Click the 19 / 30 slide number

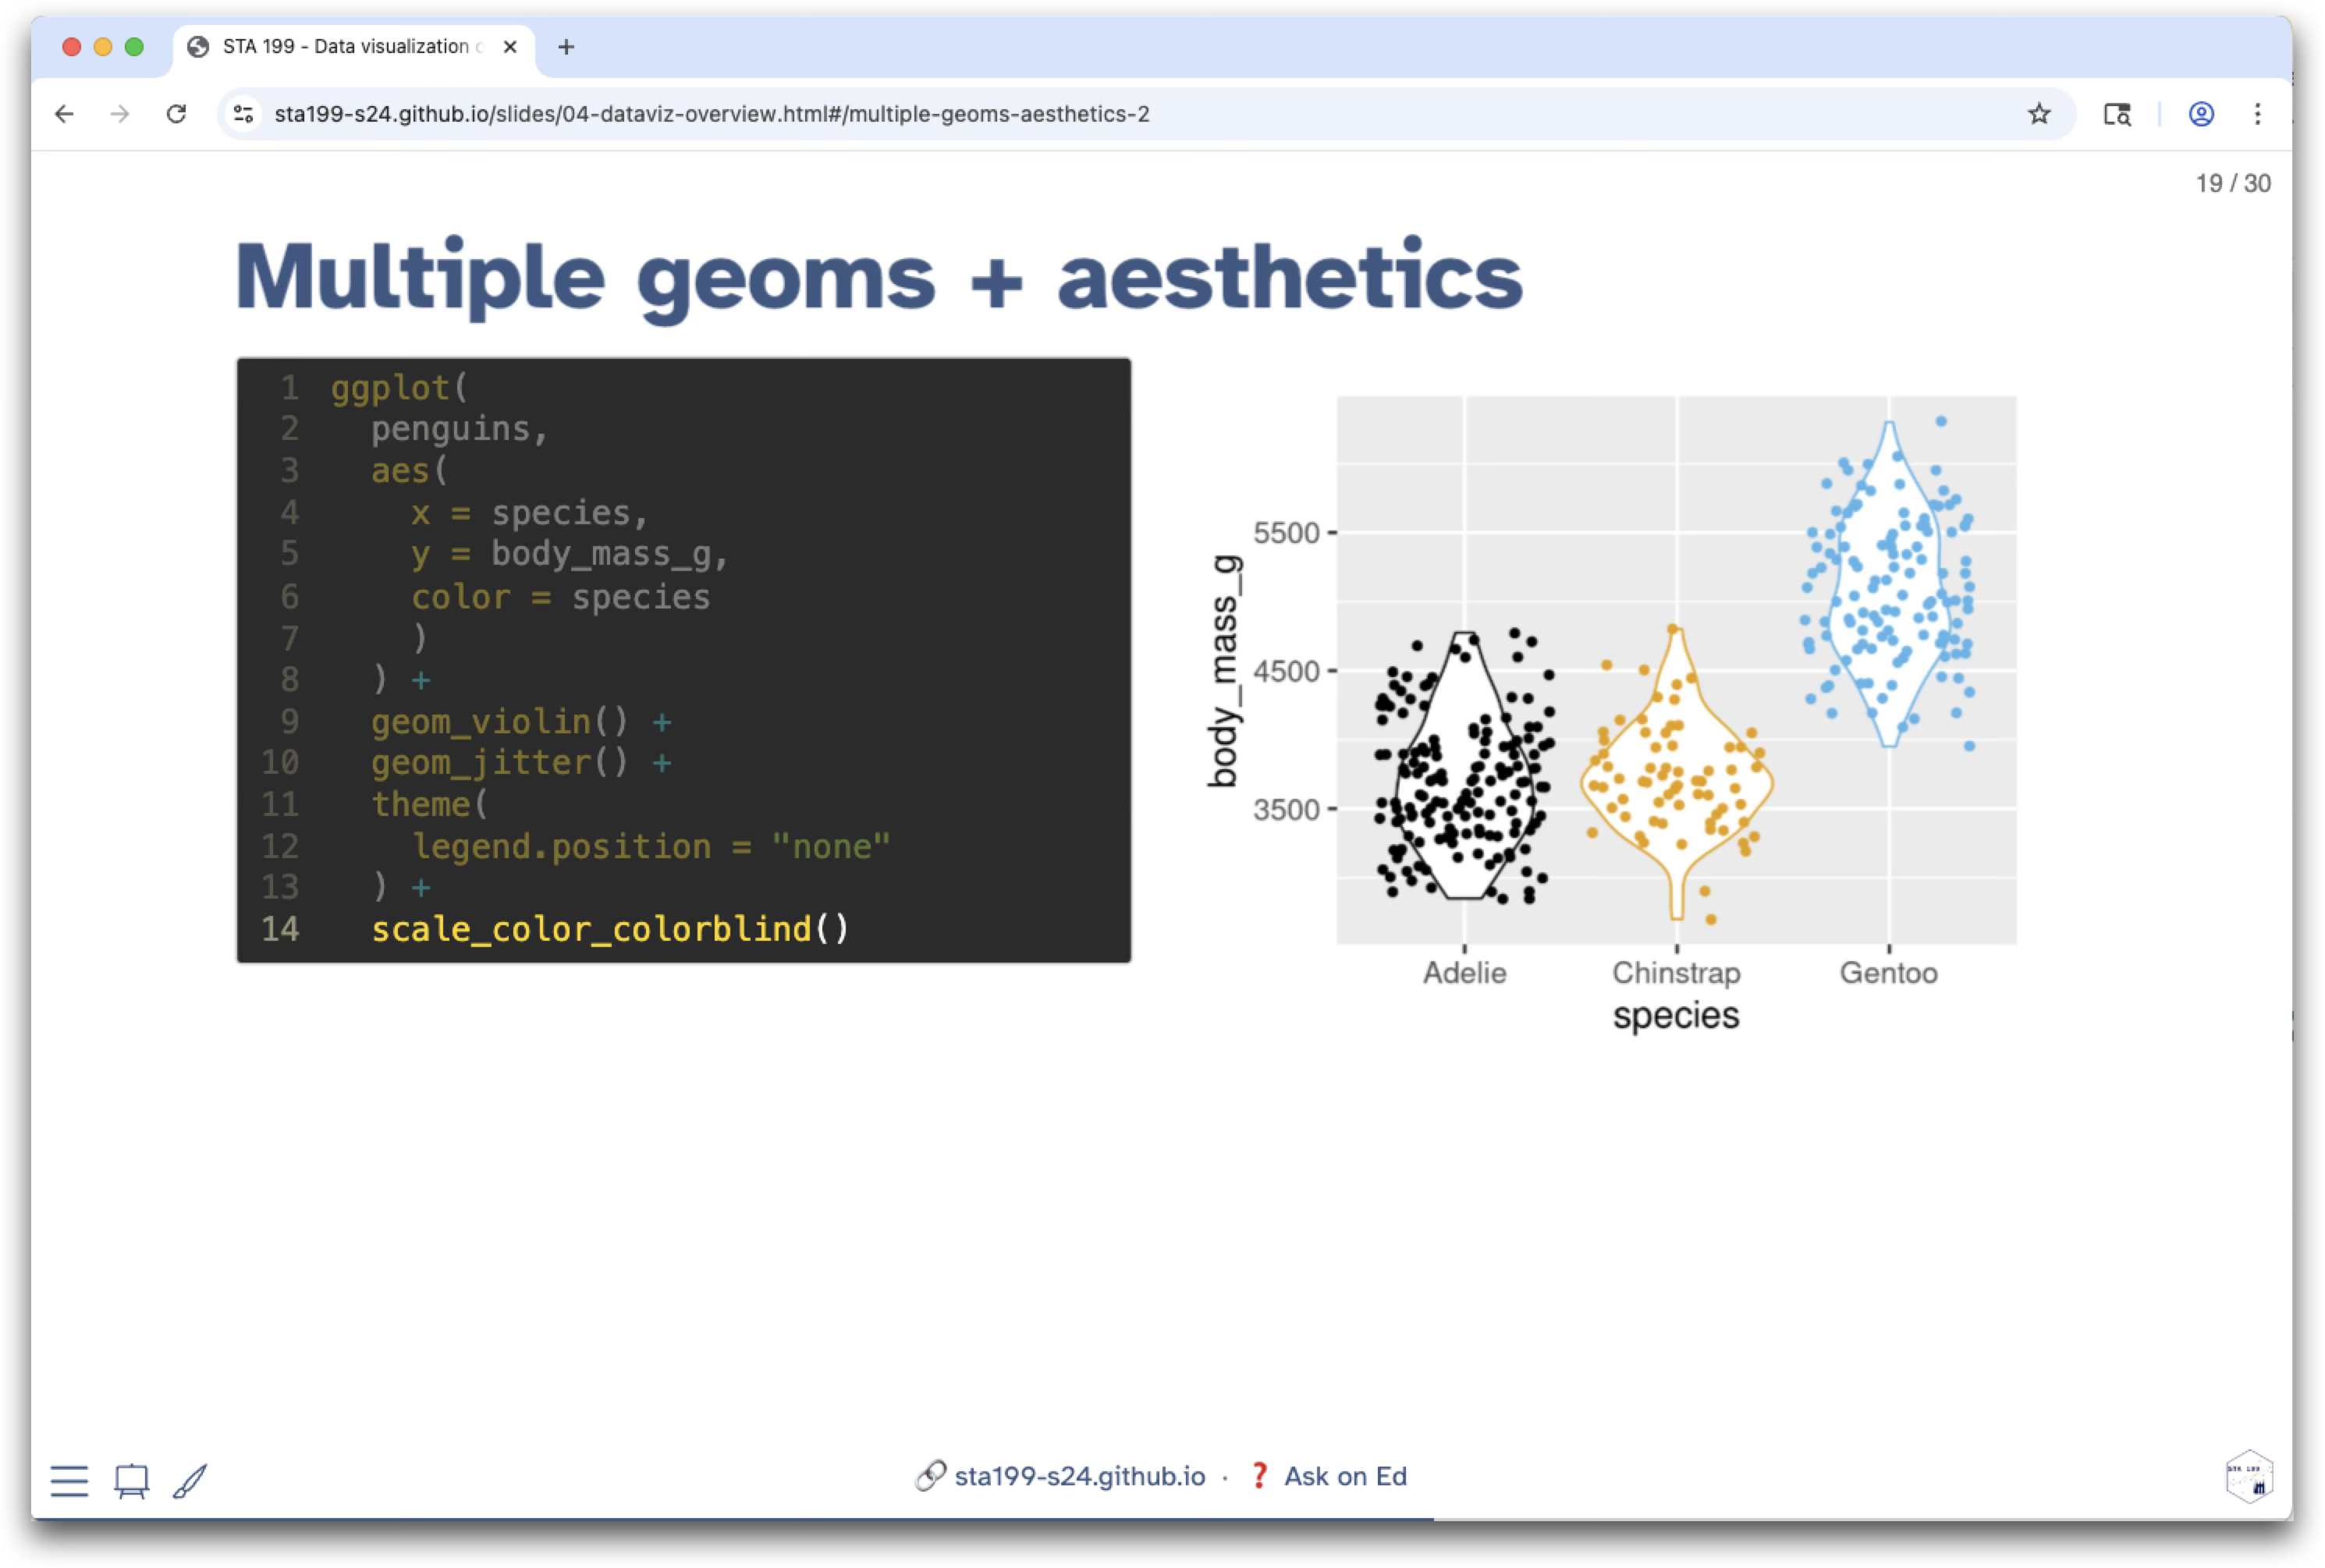click(x=2232, y=184)
